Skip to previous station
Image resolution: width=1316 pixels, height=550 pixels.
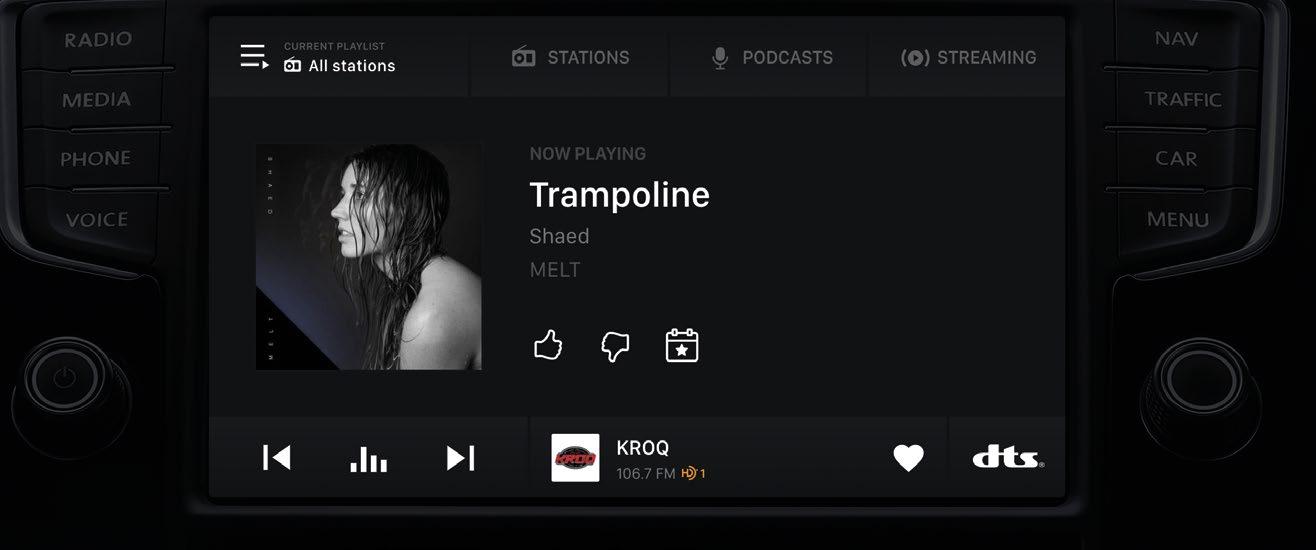[x=276, y=458]
